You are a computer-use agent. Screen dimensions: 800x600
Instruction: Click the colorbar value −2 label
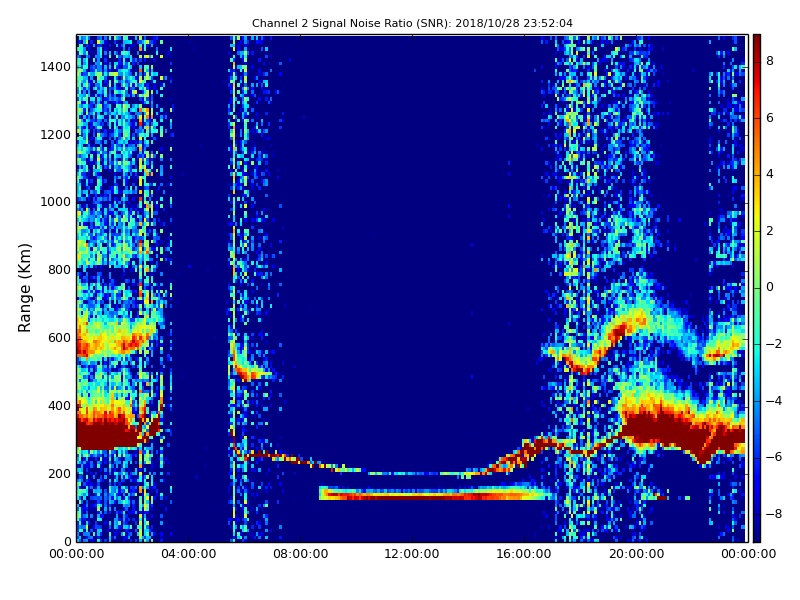coord(774,344)
